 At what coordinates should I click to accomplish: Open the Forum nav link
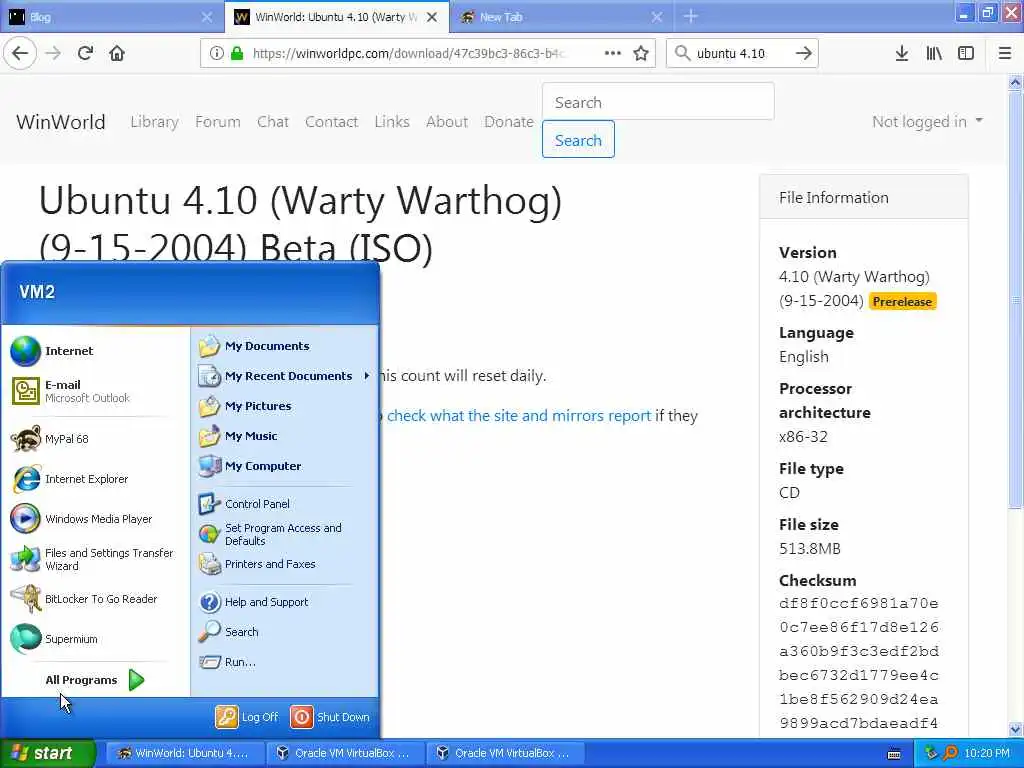click(x=217, y=121)
